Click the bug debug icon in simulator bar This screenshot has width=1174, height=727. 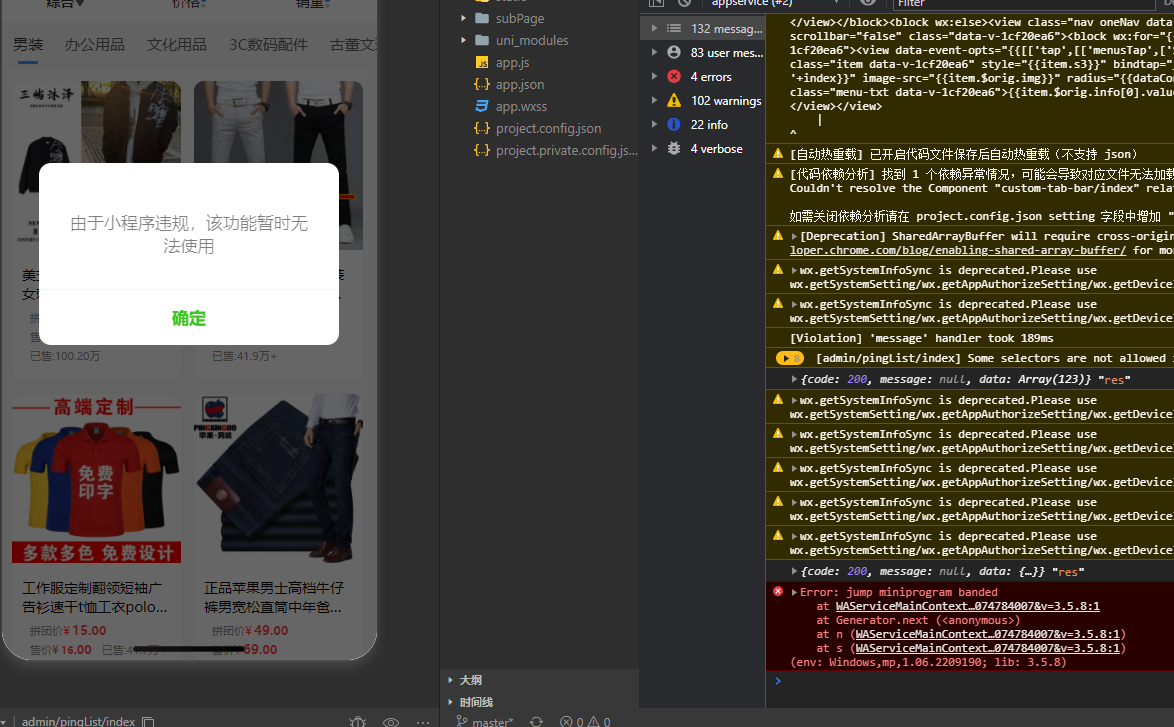tap(358, 722)
